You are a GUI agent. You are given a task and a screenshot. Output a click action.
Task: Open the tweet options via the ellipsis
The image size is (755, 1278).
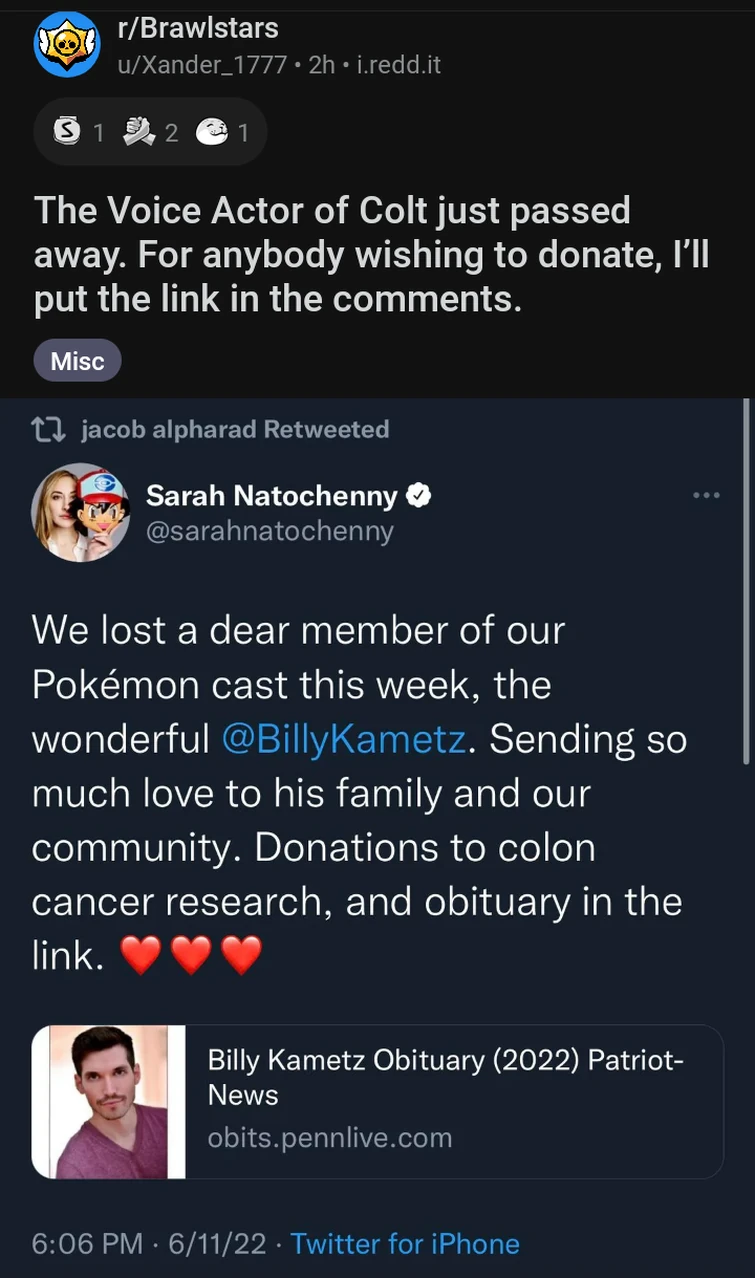pos(708,494)
